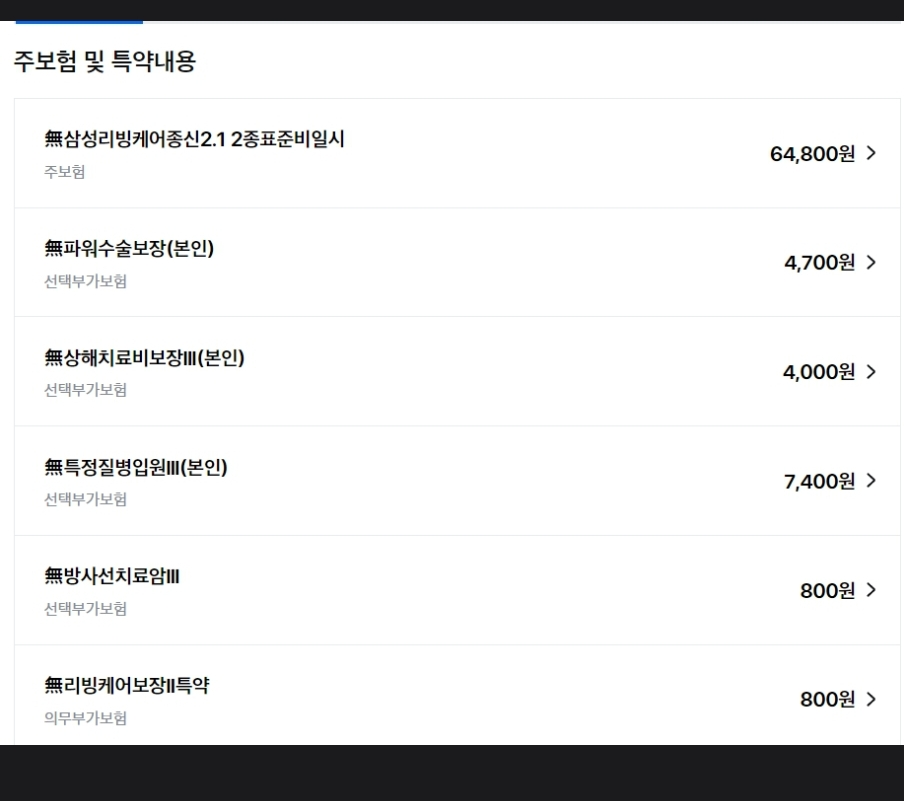Viewport: 904px width, 801px height.
Task: Open the 無상해치료비보장III(본인) rider title
Action: pyautogui.click(x=145, y=358)
